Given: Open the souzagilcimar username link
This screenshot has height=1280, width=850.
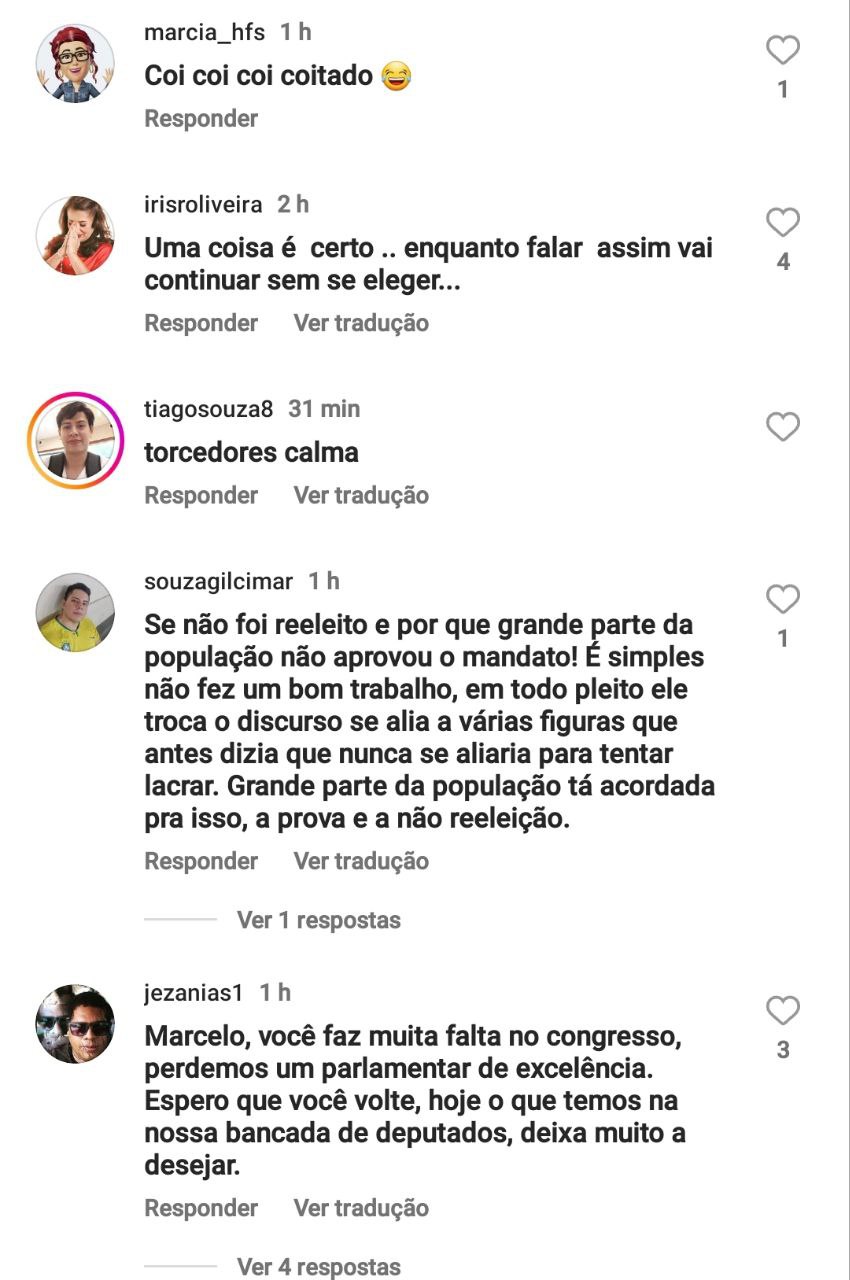Looking at the screenshot, I should (218, 581).
